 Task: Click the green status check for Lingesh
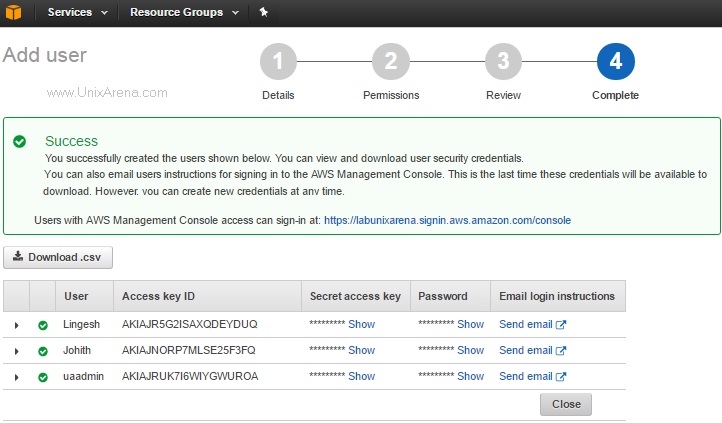[x=43, y=325]
